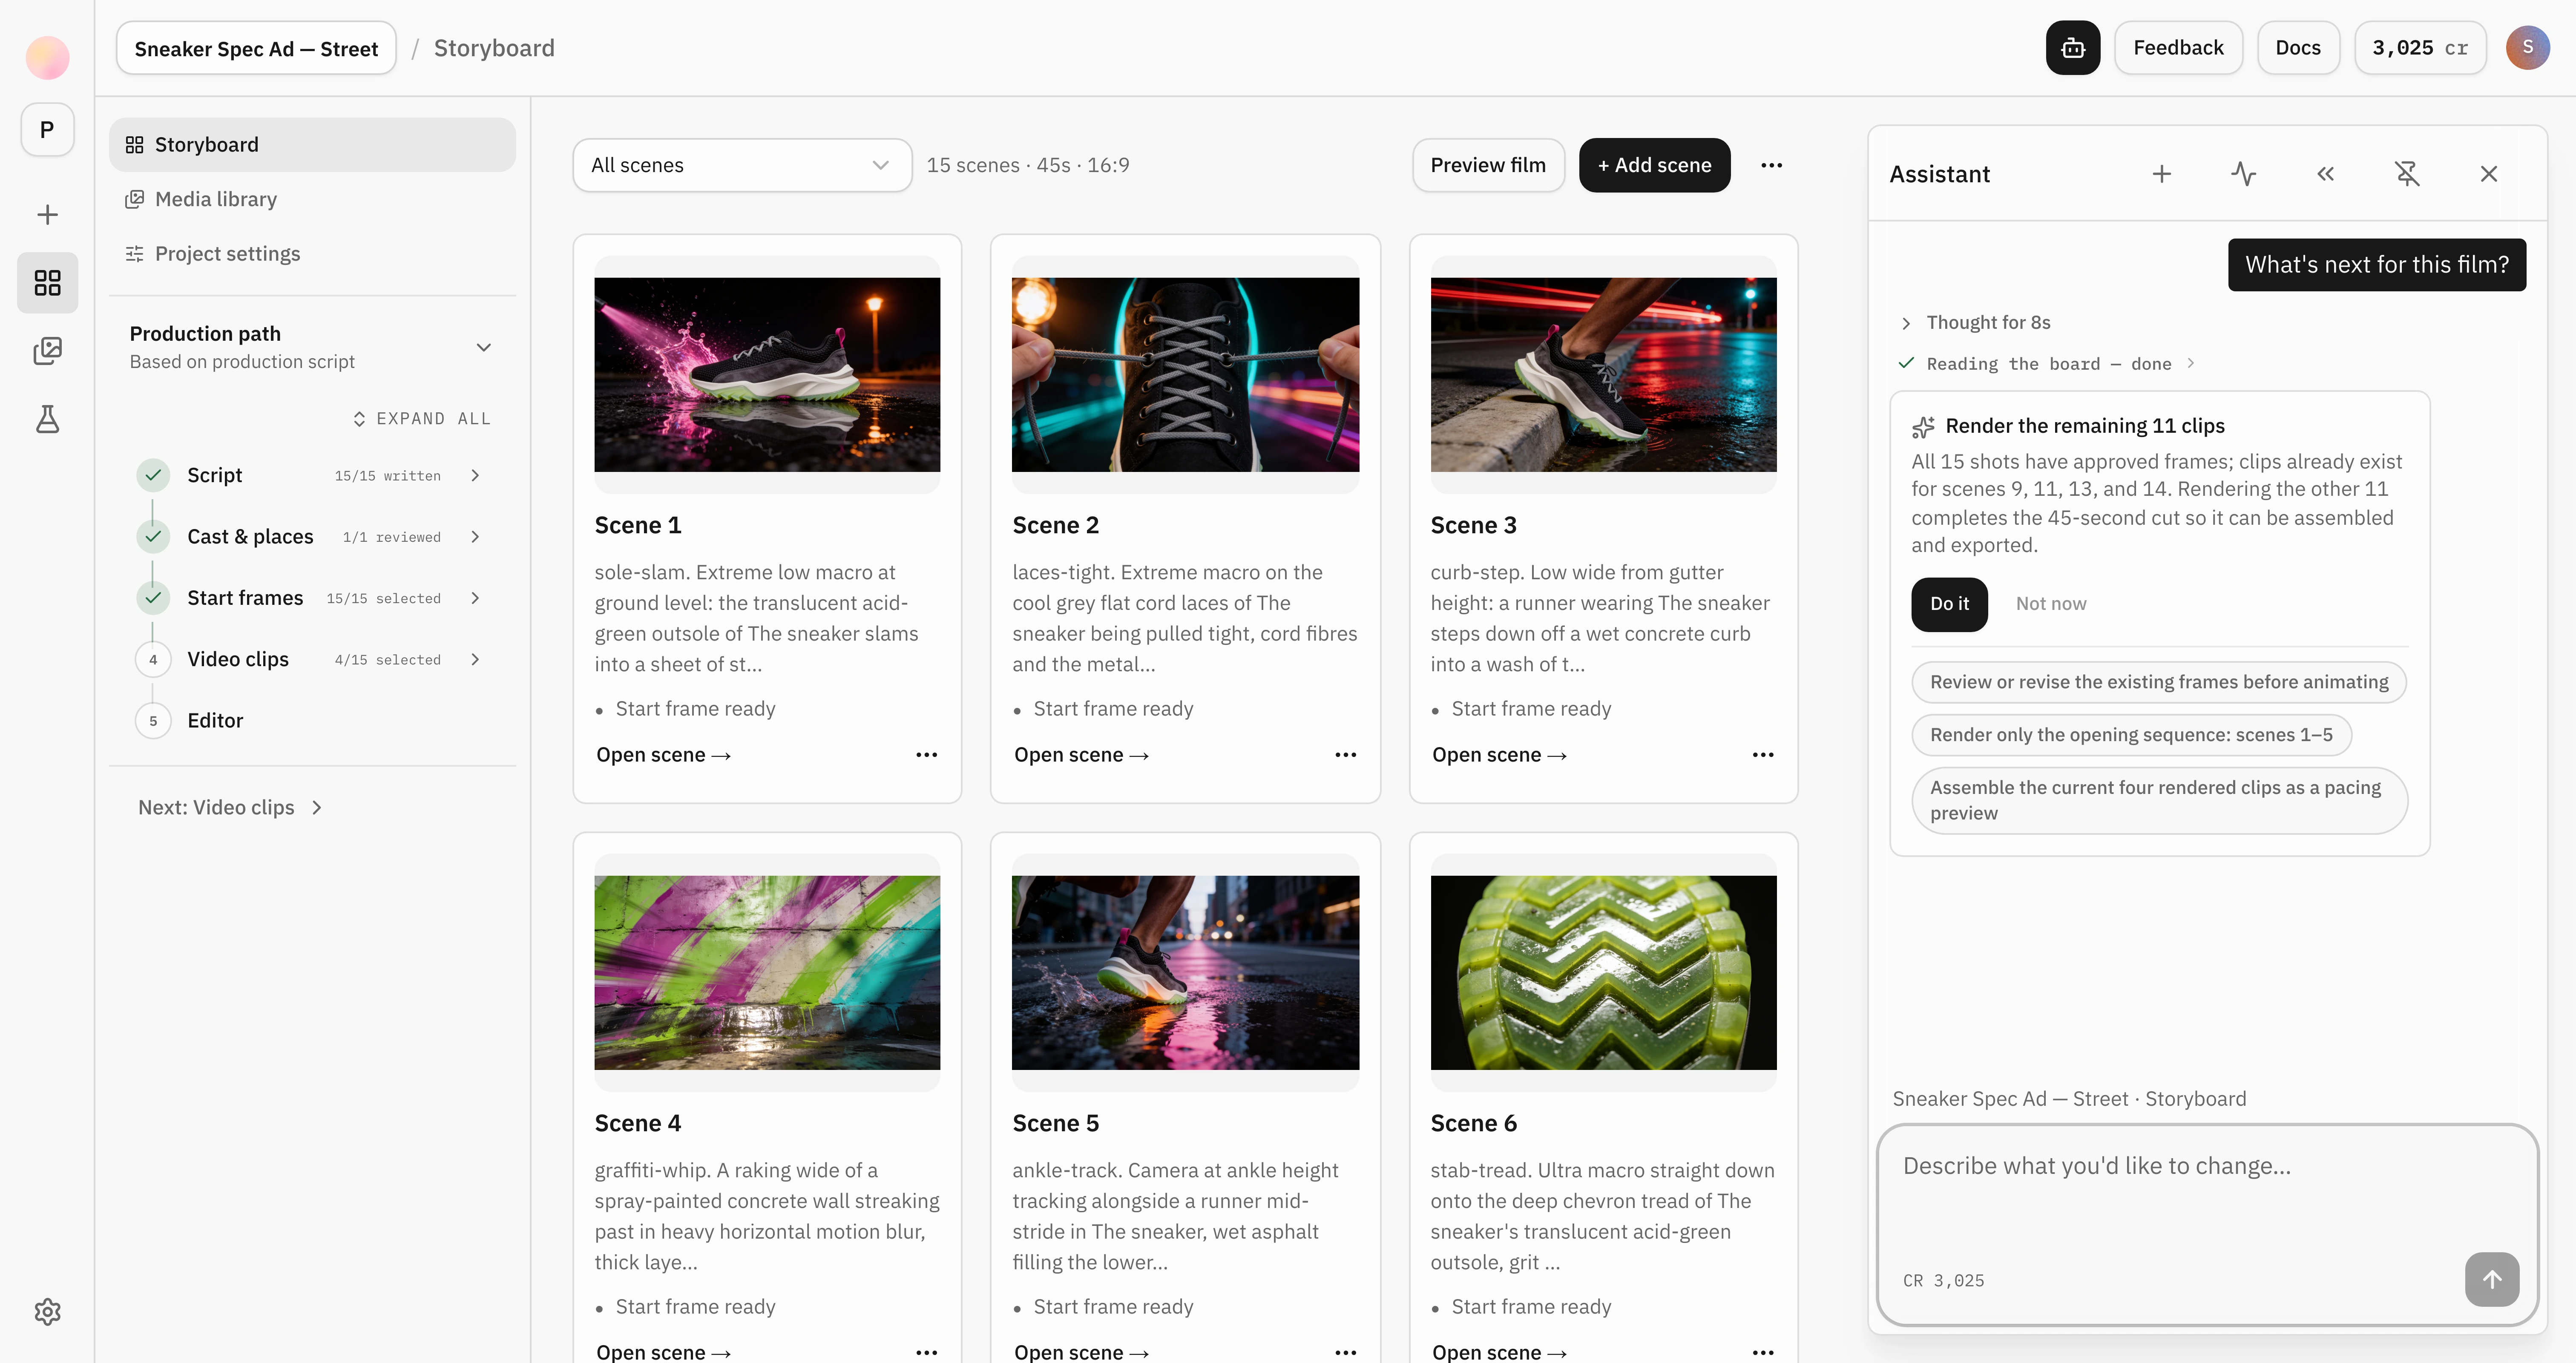2576x1363 pixels.
Task: Click the pink gradient app logo
Action: [47, 58]
